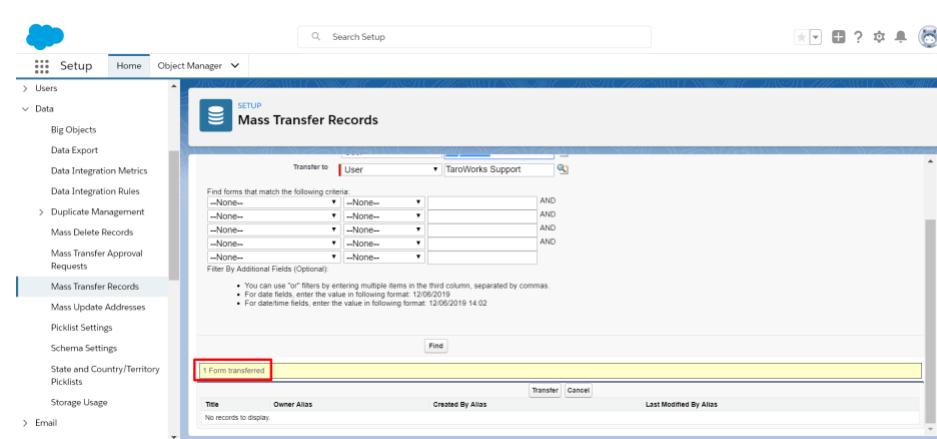Image resolution: width=937 pixels, height=439 pixels.
Task: Open Mass Update Addresses
Action: point(98,307)
